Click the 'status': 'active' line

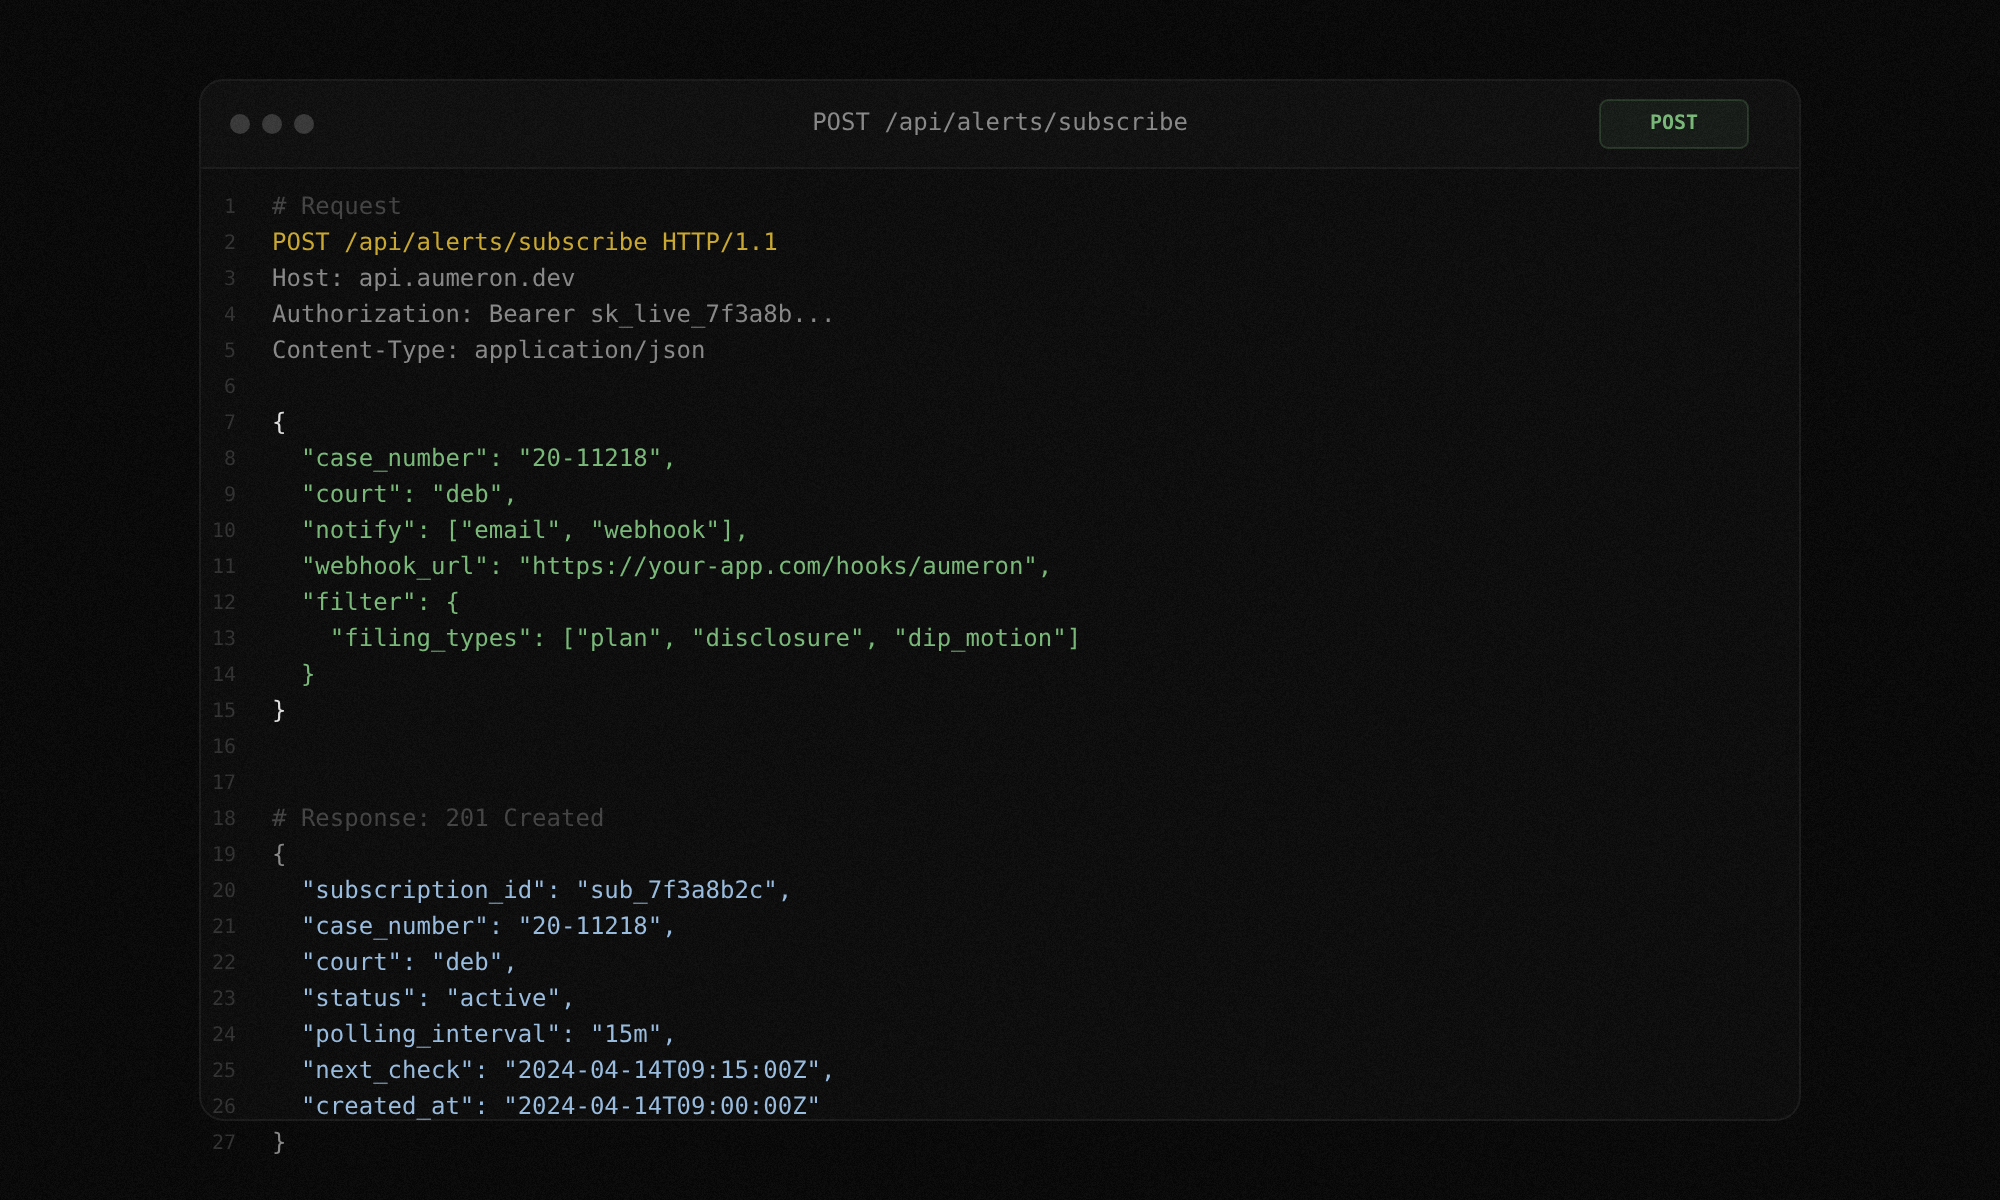tap(438, 998)
